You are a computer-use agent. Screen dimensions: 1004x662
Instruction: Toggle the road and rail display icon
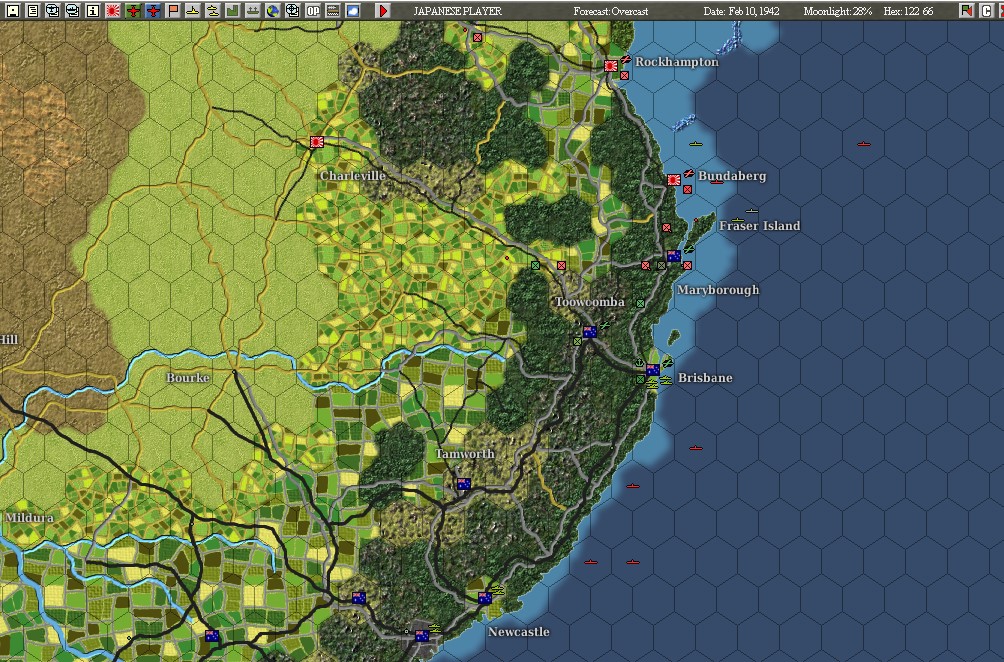332,10
